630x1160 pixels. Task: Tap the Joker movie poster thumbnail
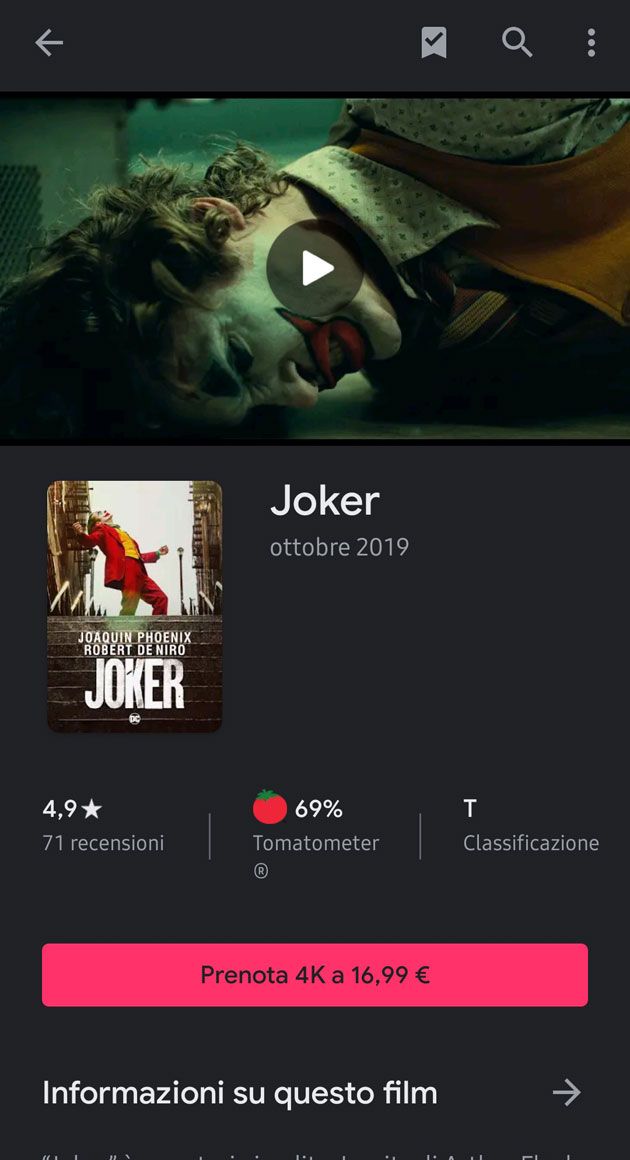[x=135, y=607]
